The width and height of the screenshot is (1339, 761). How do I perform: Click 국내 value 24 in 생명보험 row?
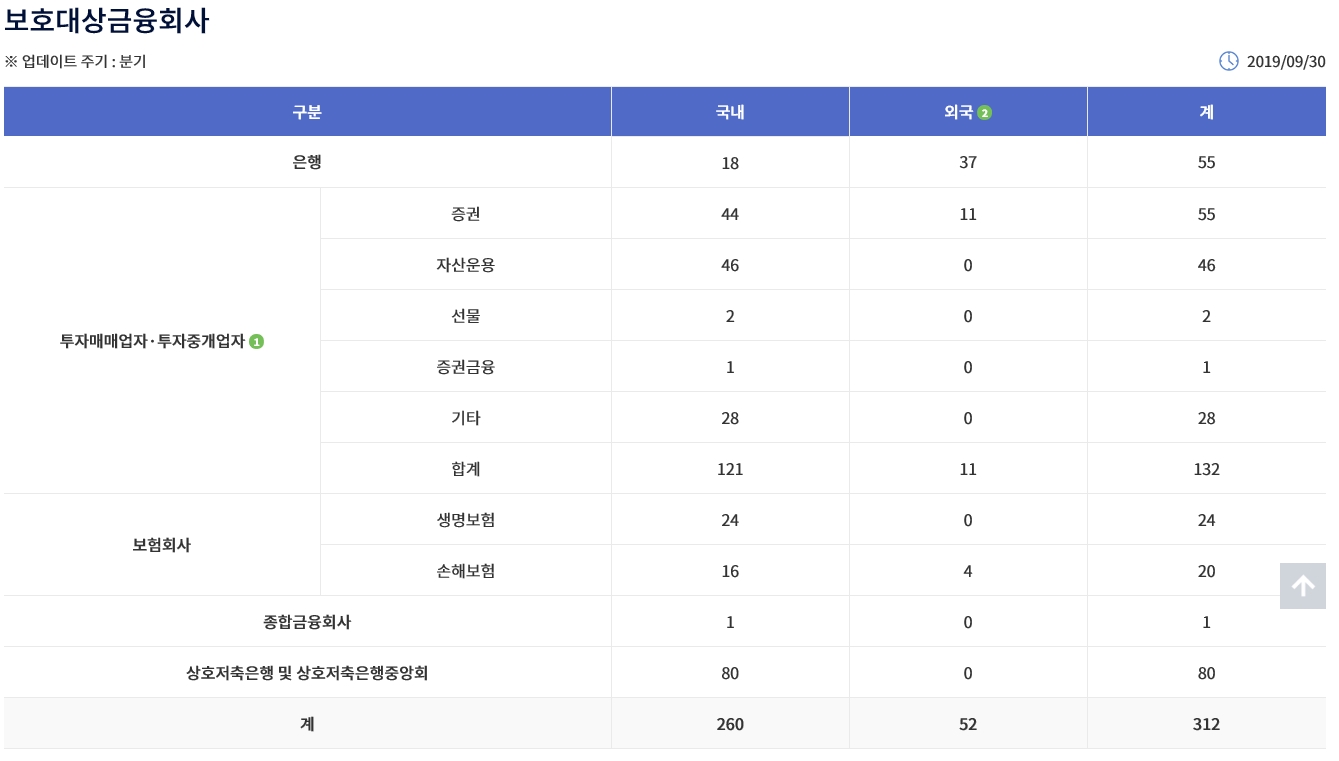click(x=730, y=520)
